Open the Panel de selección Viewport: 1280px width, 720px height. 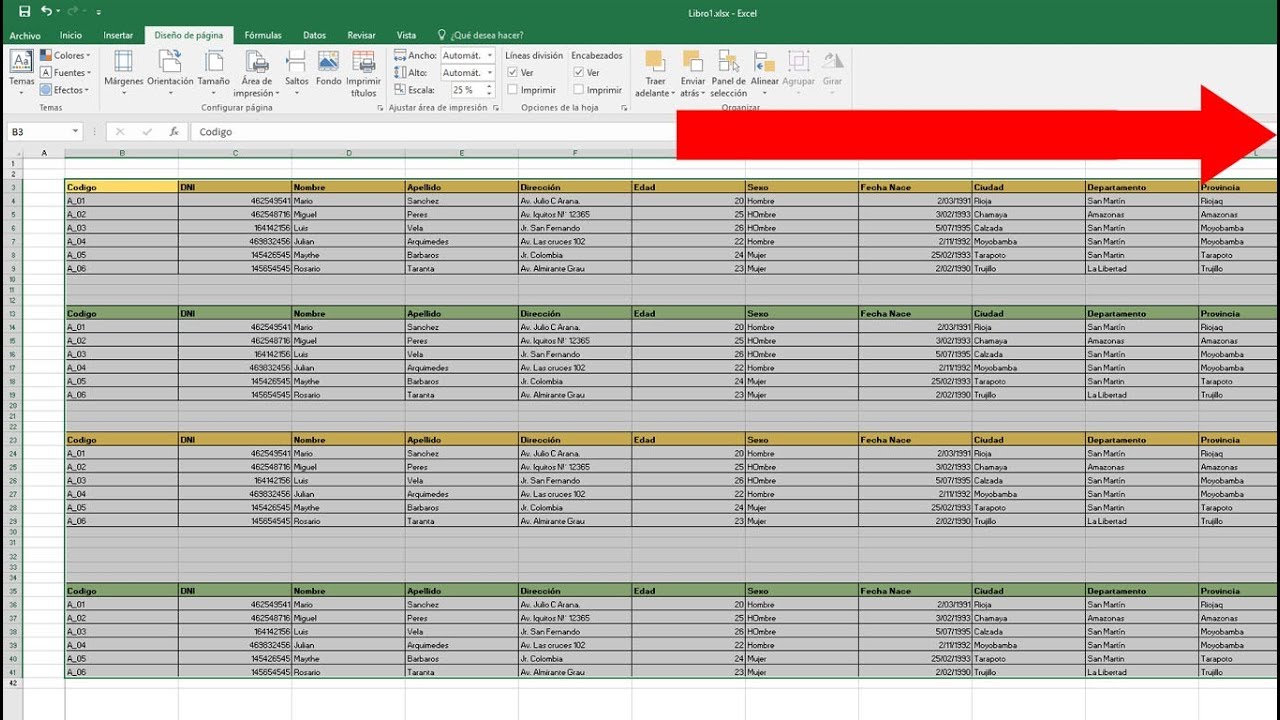click(729, 73)
